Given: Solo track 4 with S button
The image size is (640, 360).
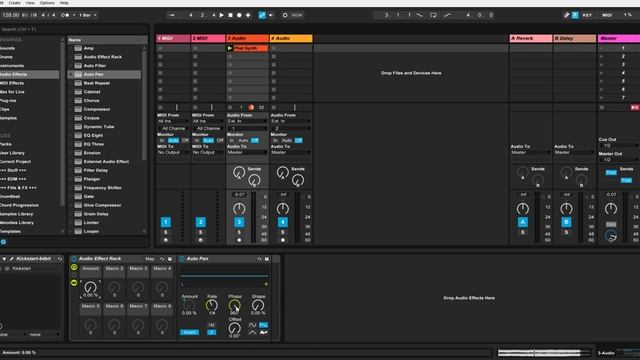Looking at the screenshot, I should [282, 232].
